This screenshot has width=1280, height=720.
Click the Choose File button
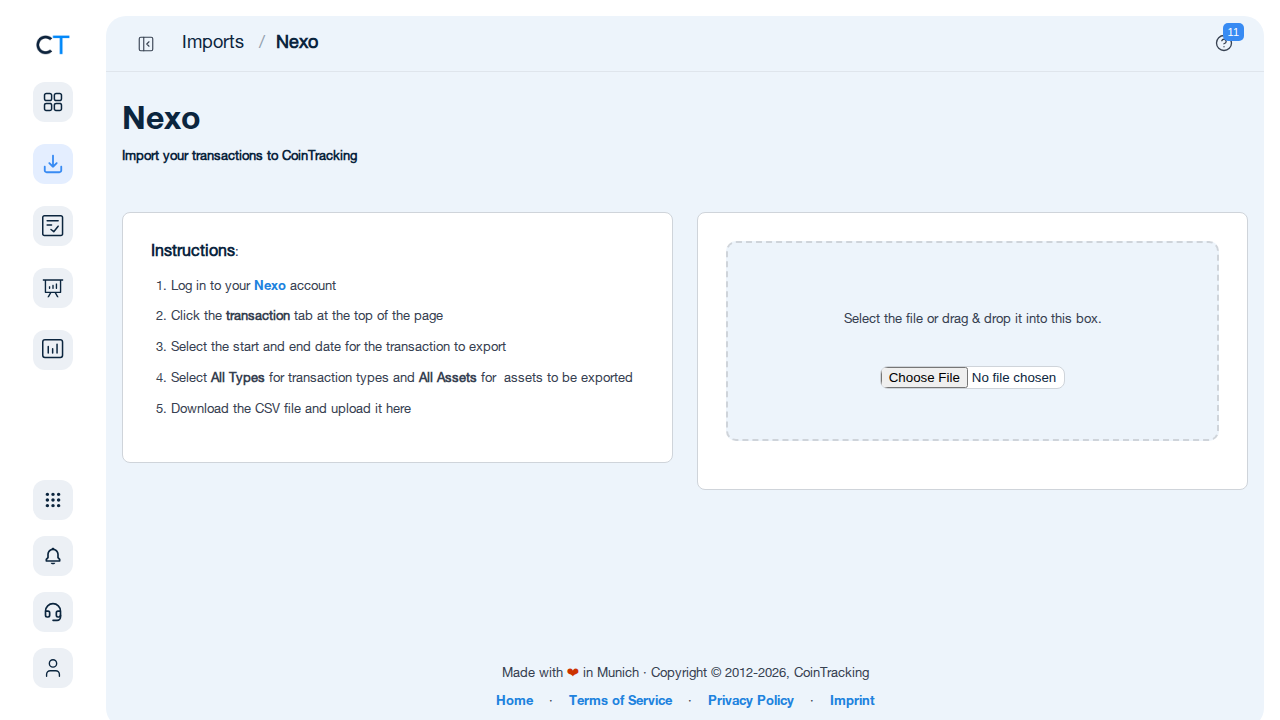(924, 377)
